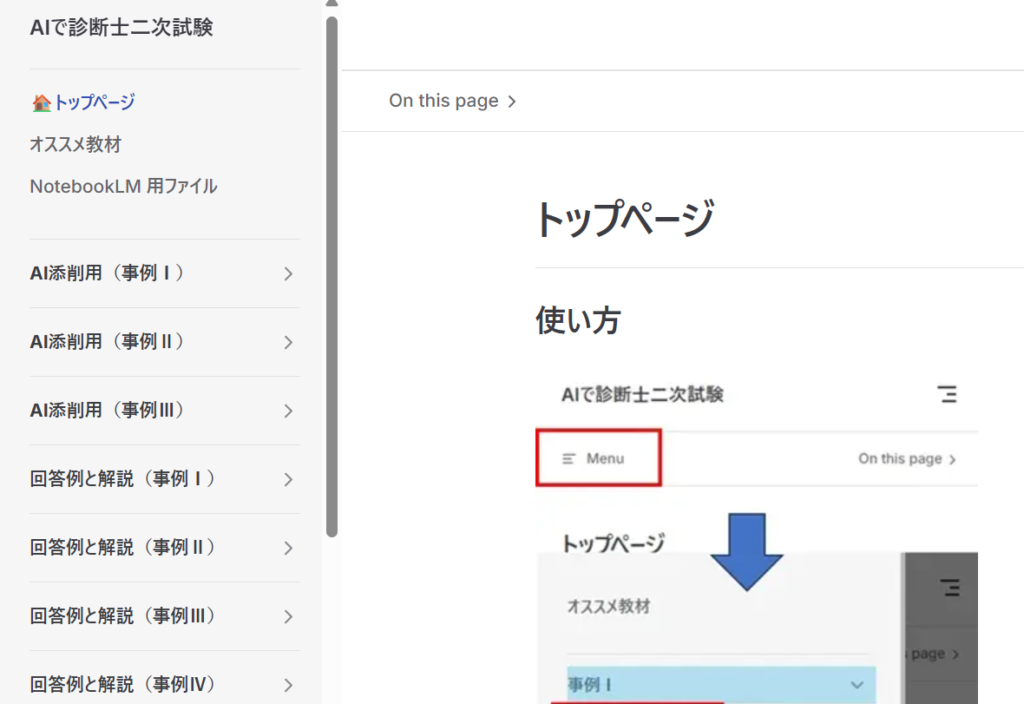The width and height of the screenshot is (1024, 704).
Task: Open the On this page dropdown
Action: point(452,101)
